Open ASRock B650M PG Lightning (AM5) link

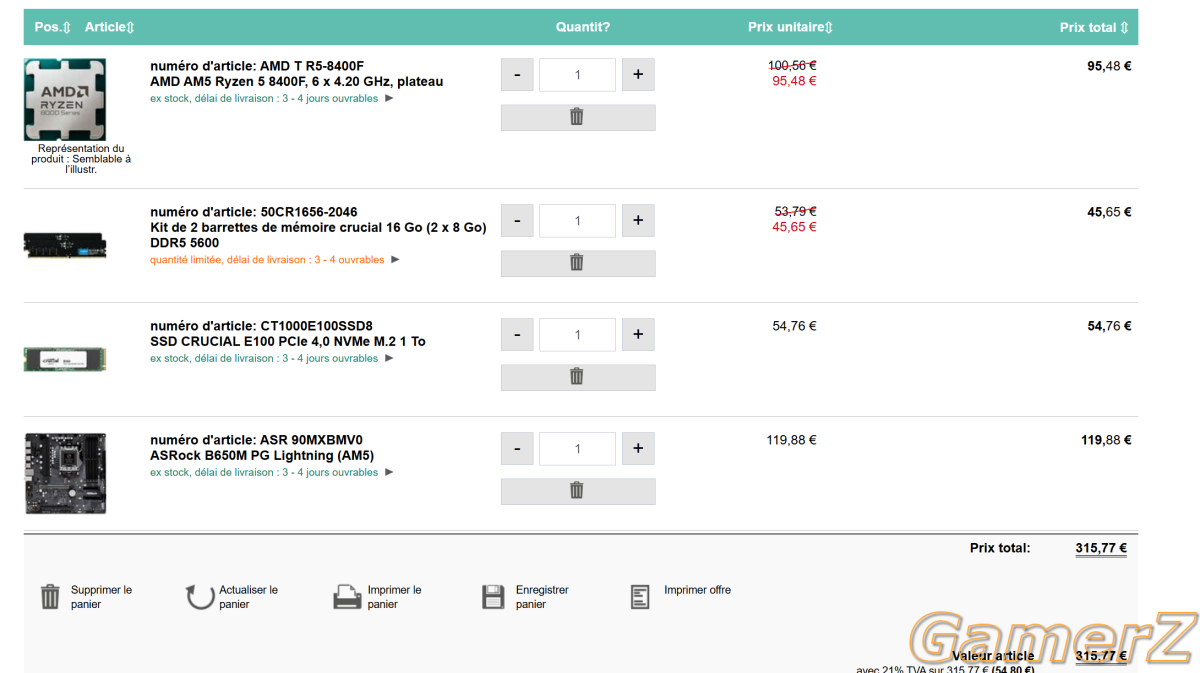(262, 456)
